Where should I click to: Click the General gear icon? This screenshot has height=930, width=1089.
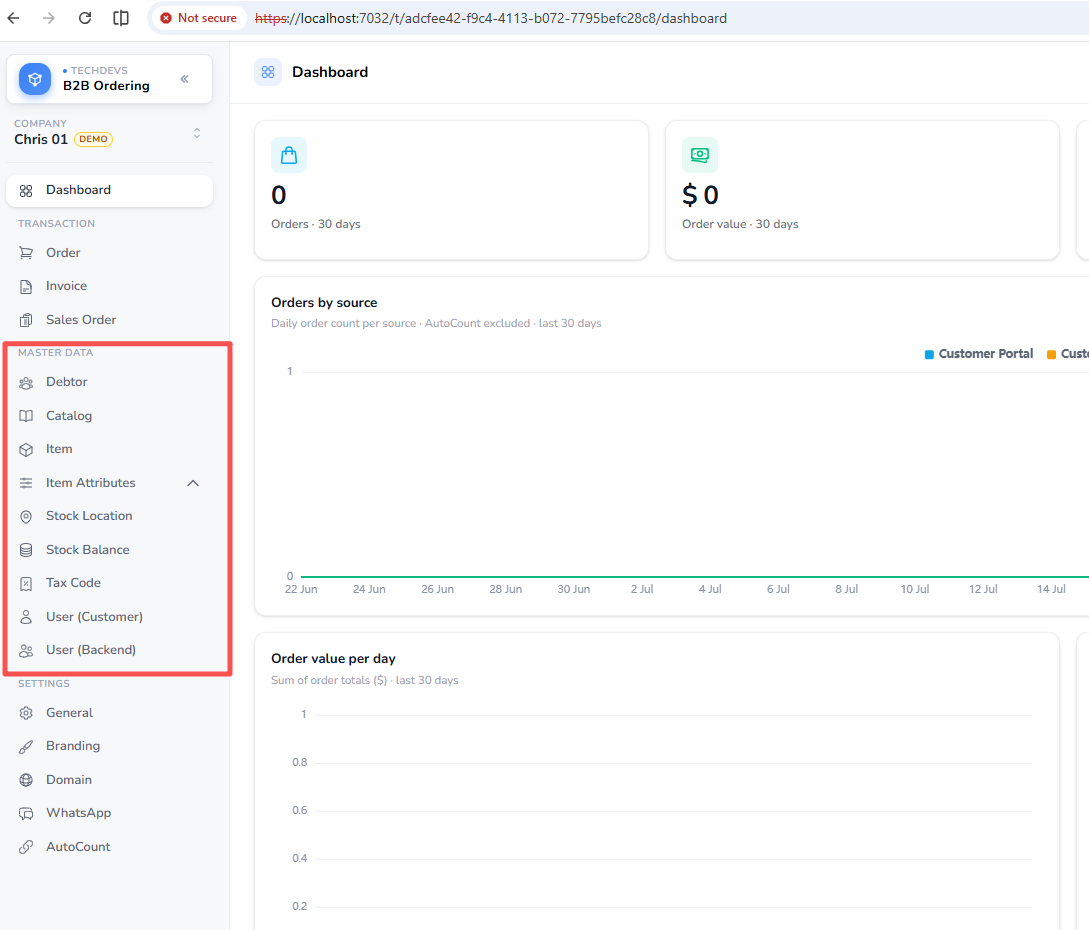pos(26,713)
